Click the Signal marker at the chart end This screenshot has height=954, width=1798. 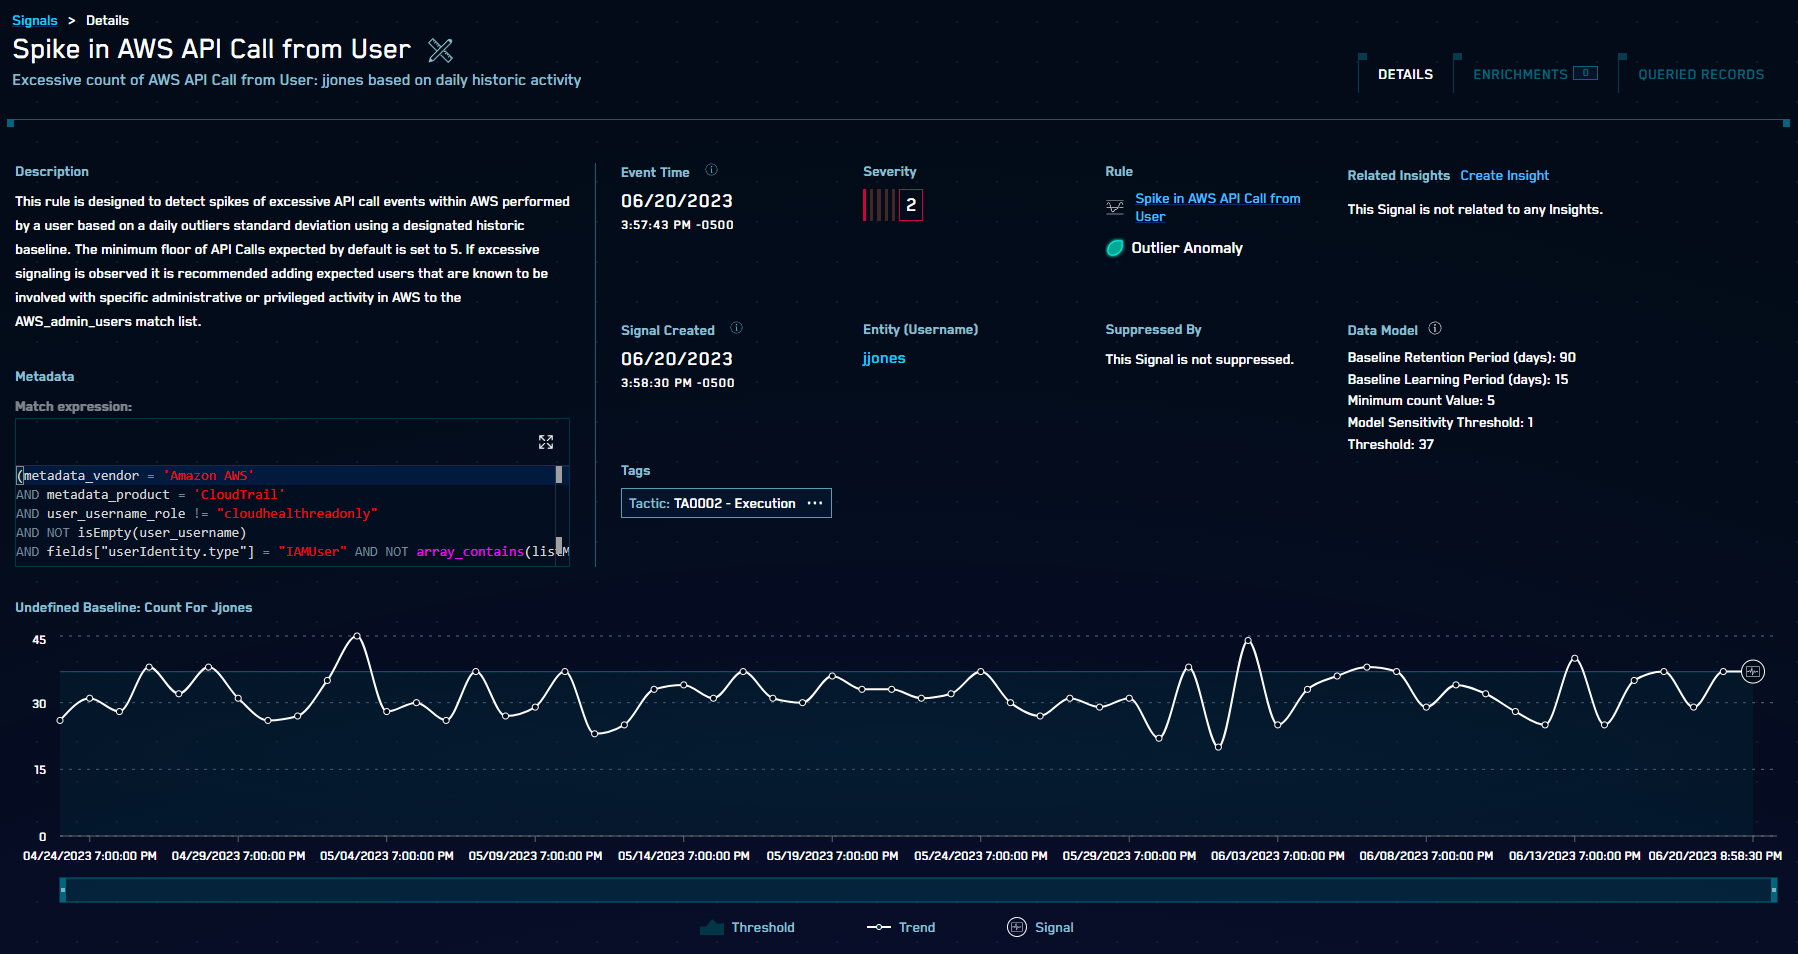pos(1752,671)
